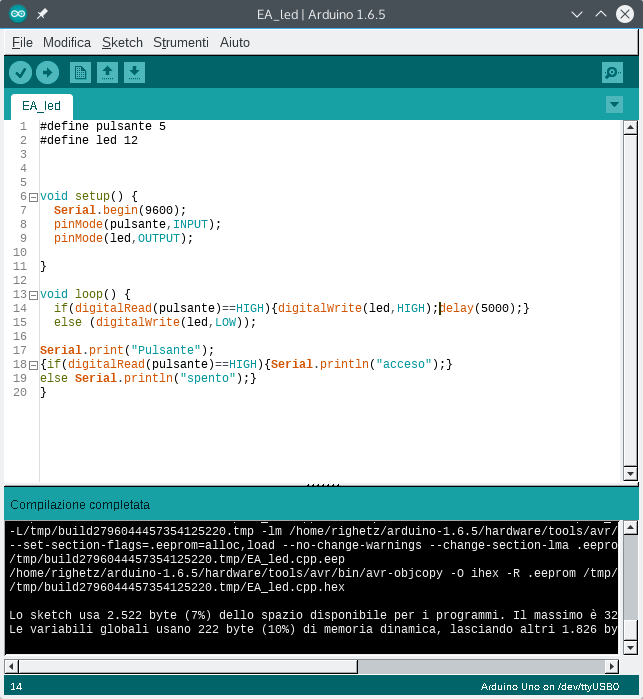Image resolution: width=643 pixels, height=699 pixels.
Task: Click the Arduino logo in the title bar
Action: click(x=18, y=14)
